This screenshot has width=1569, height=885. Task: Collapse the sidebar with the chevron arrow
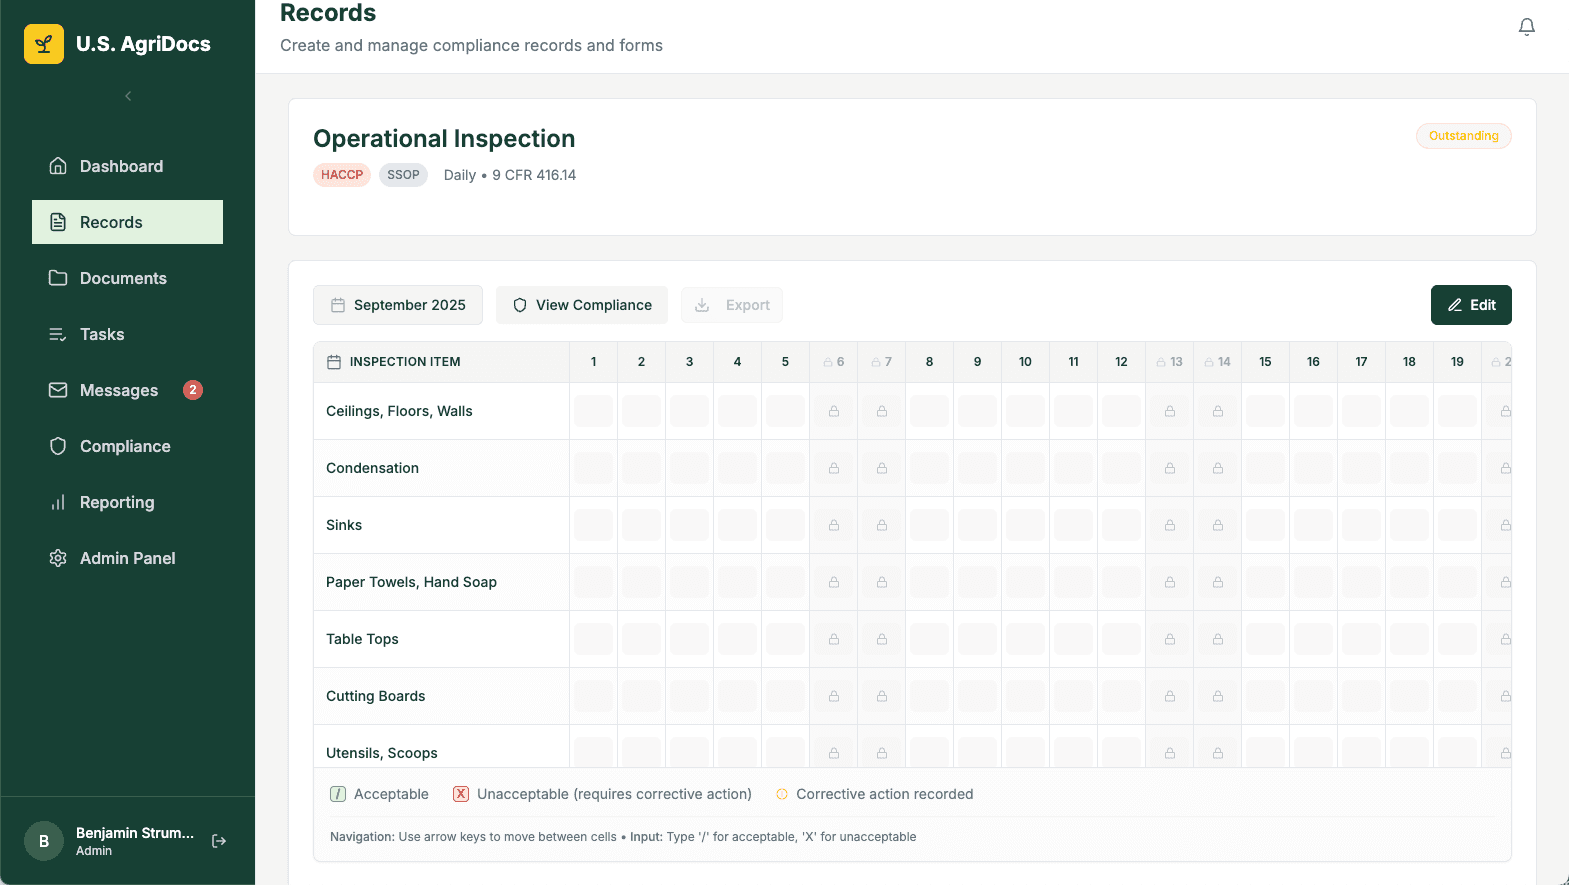coord(128,96)
